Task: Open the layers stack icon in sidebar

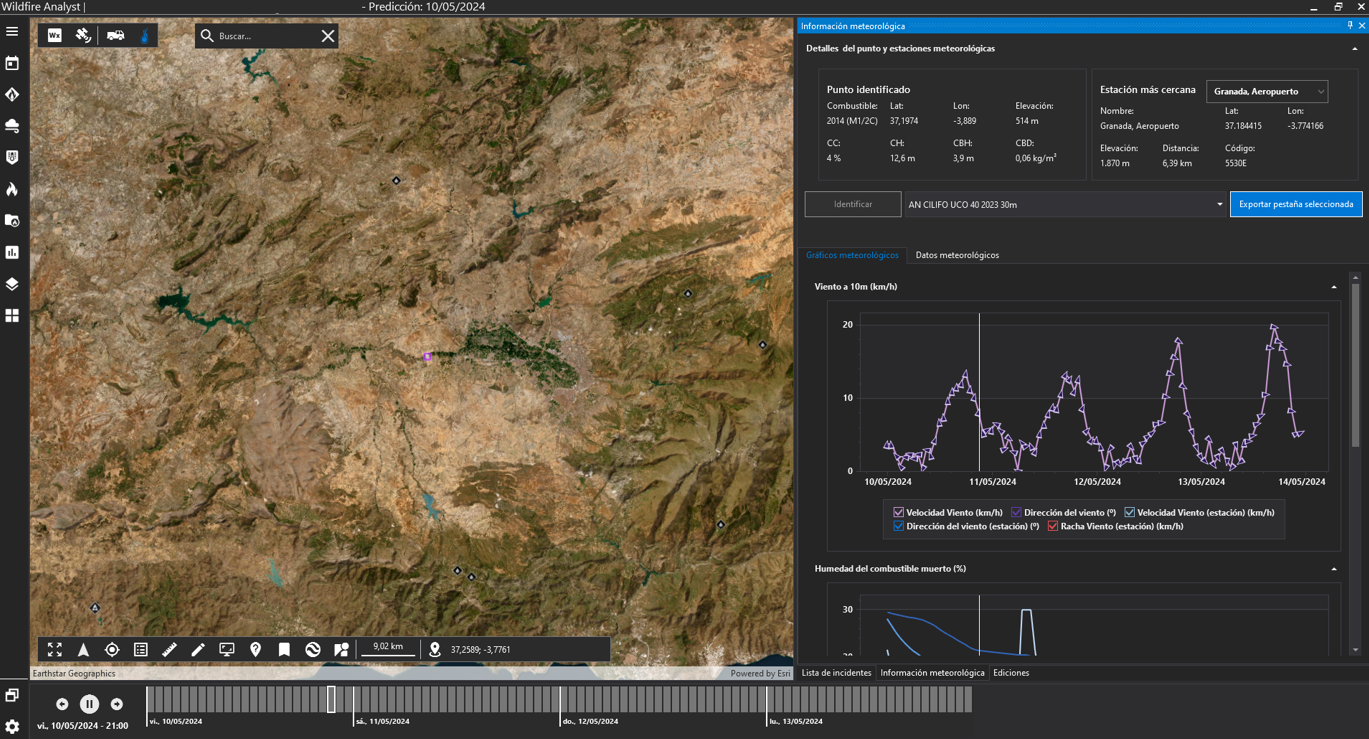Action: (12, 284)
